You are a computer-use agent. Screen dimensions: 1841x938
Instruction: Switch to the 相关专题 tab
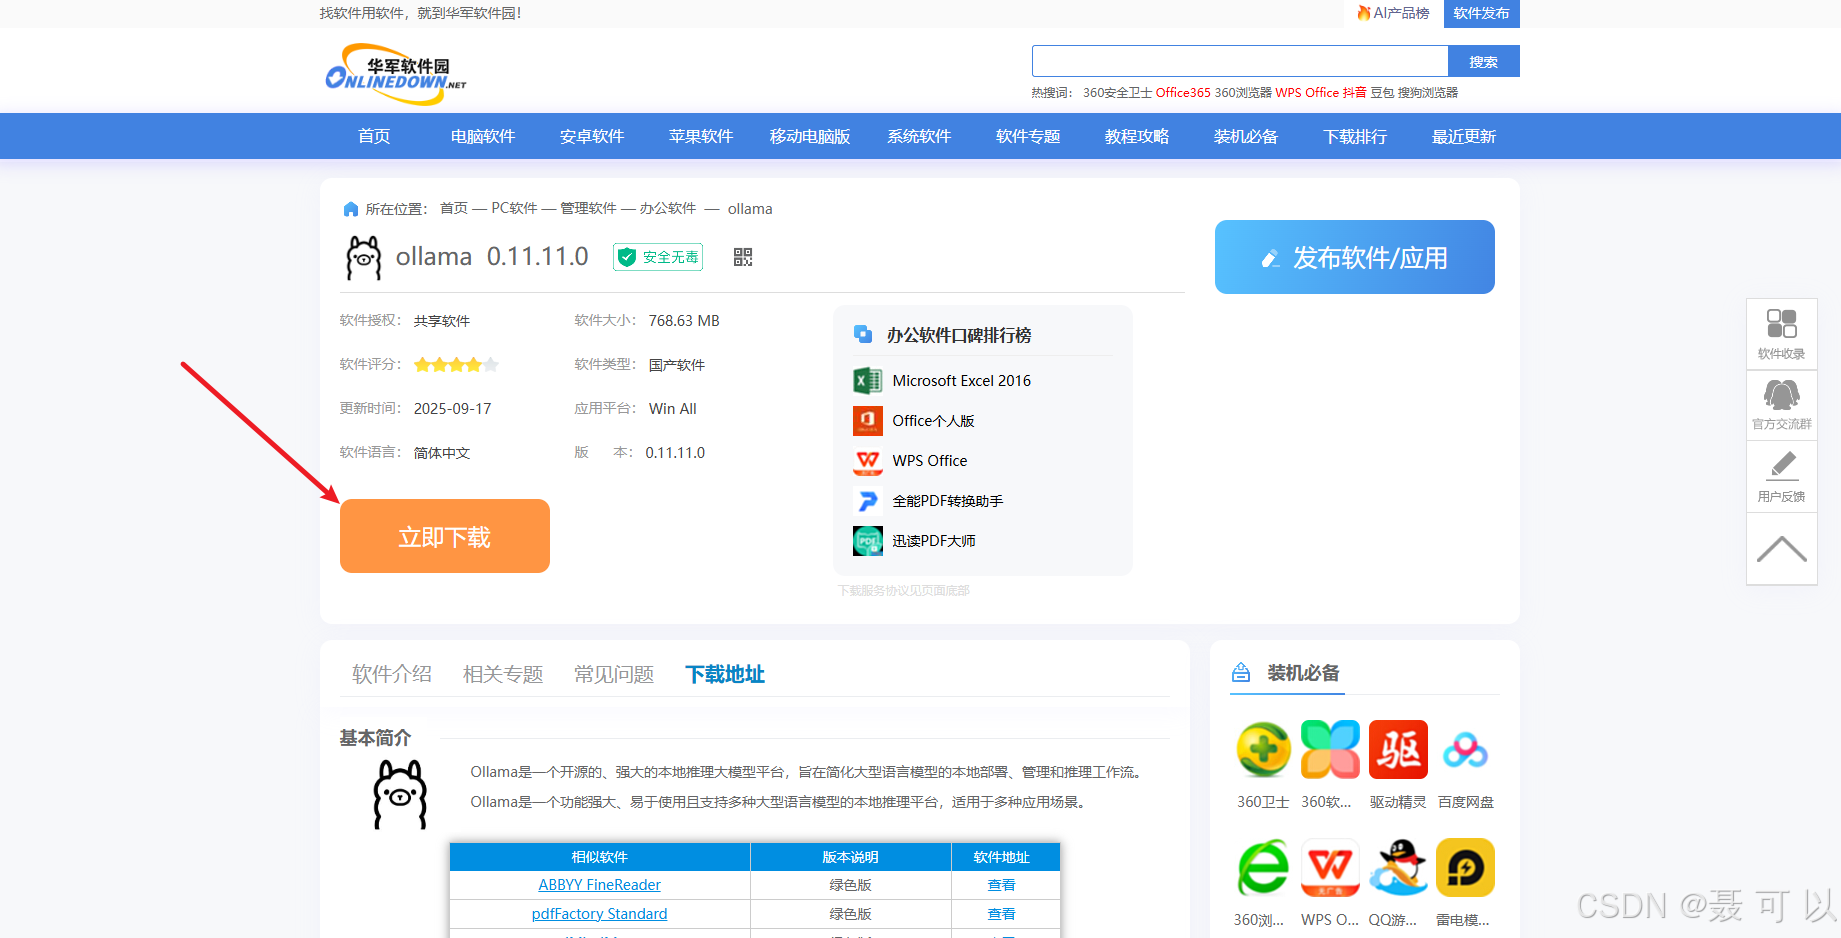click(x=503, y=674)
